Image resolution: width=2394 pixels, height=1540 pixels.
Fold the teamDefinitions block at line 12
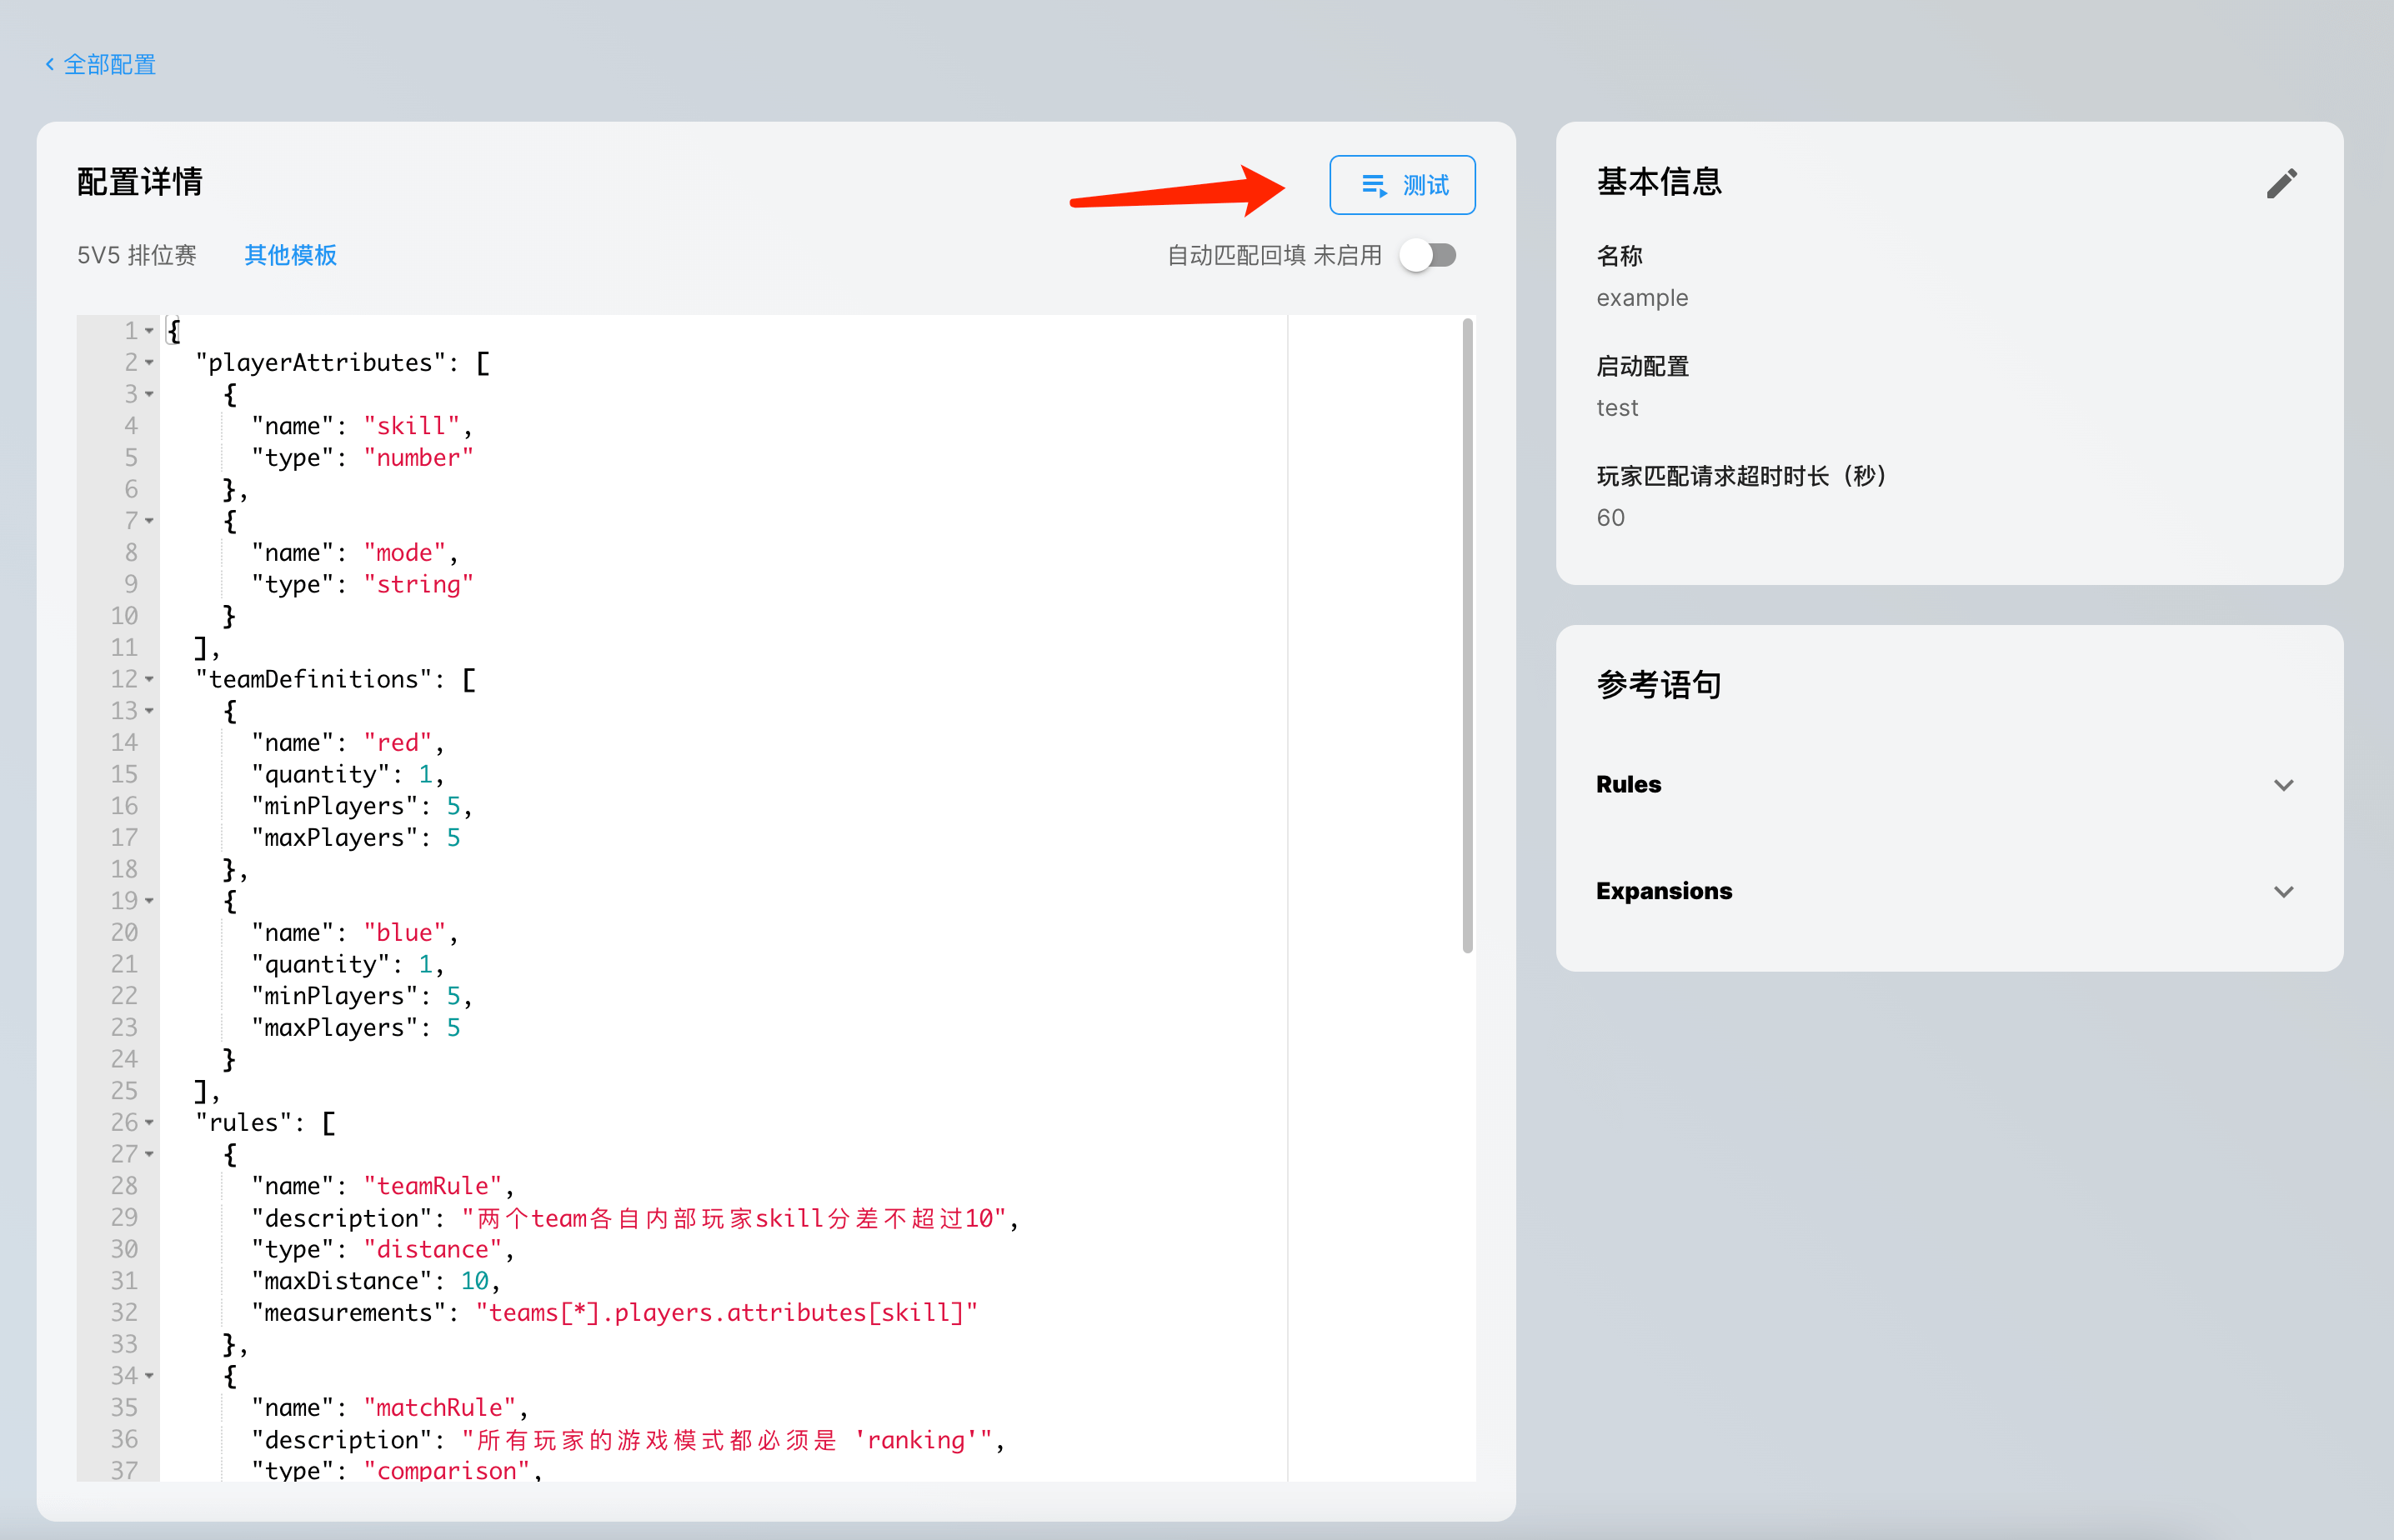[150, 680]
